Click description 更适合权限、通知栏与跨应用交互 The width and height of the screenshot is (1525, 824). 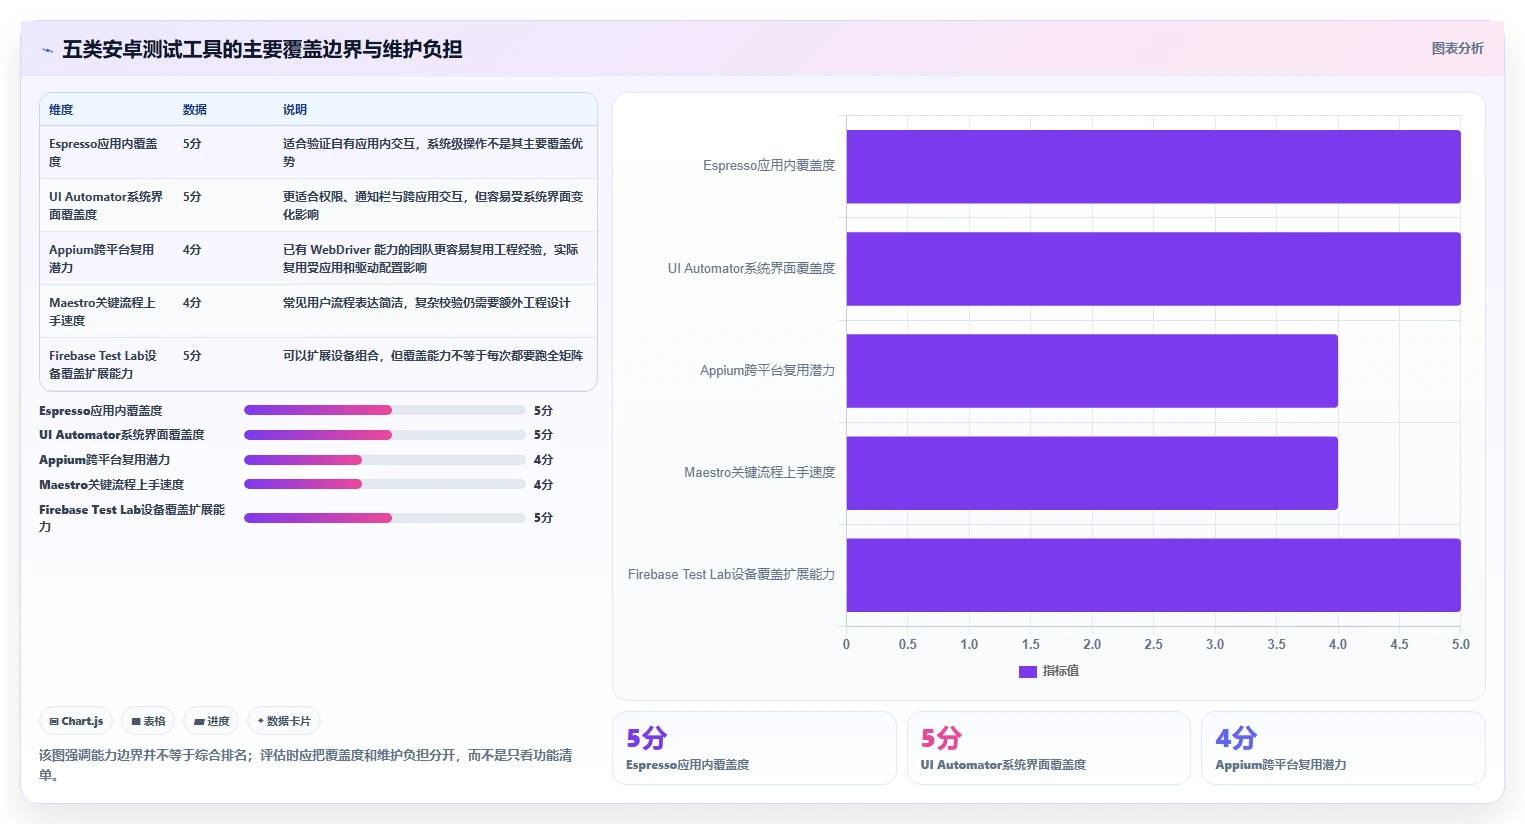click(433, 206)
